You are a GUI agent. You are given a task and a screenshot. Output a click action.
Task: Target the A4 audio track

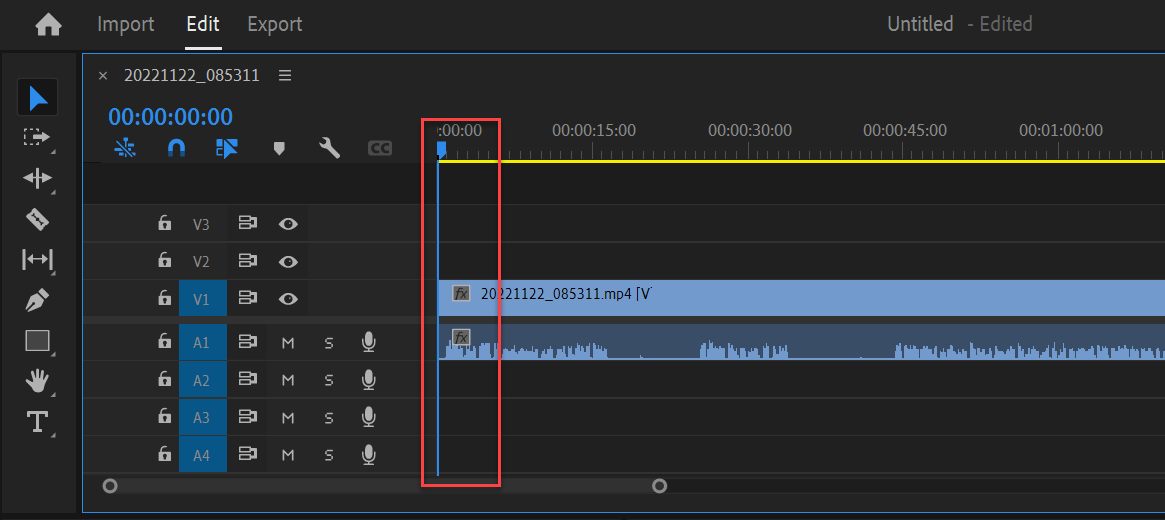coord(201,455)
